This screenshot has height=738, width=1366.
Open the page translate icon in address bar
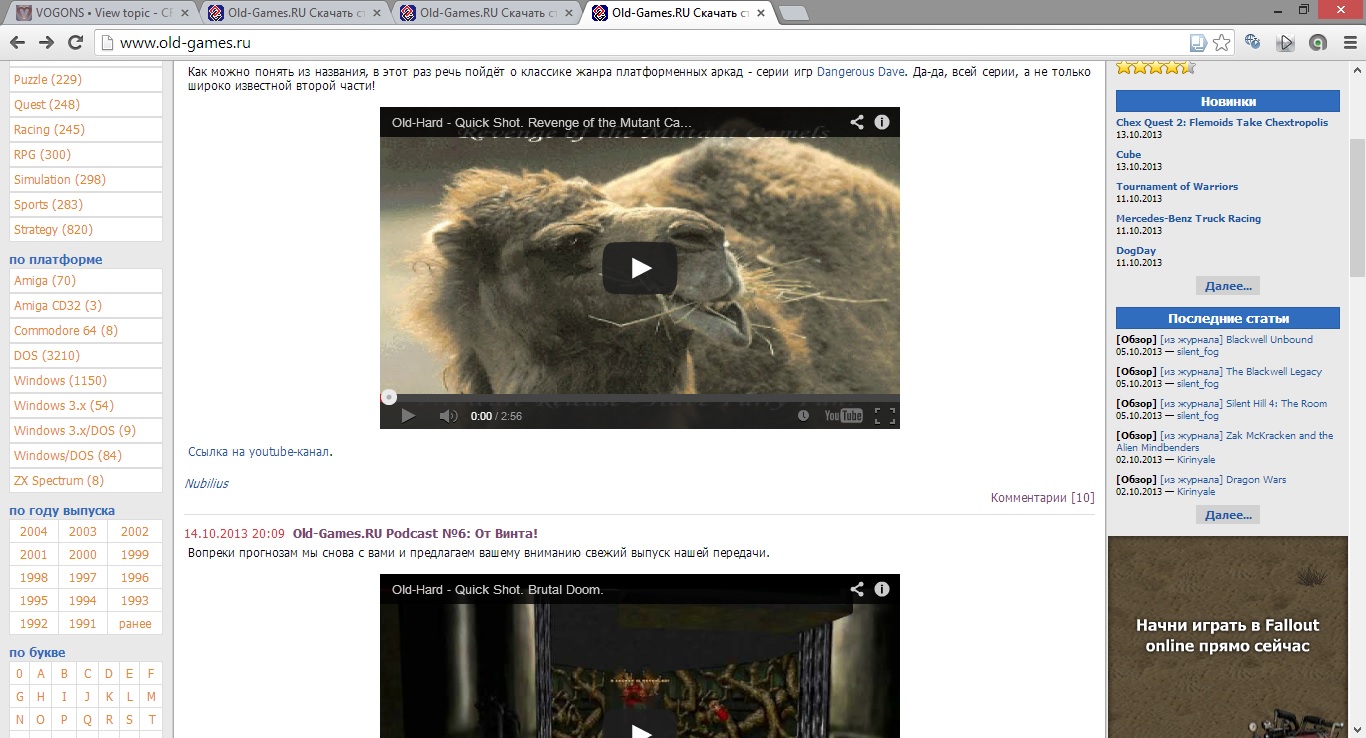(x=1198, y=42)
